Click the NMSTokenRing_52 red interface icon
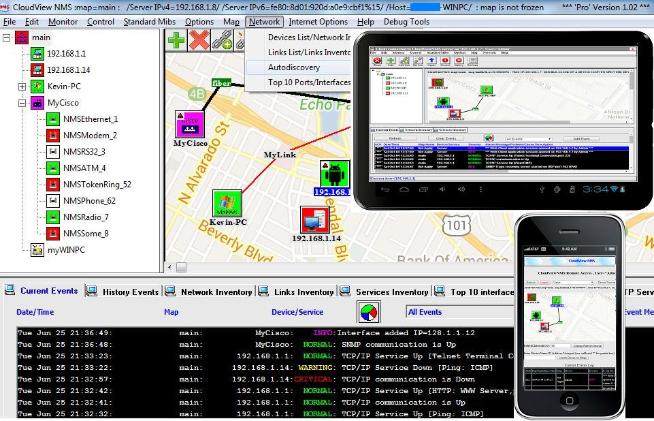The height and width of the screenshot is (421, 654). 53,184
